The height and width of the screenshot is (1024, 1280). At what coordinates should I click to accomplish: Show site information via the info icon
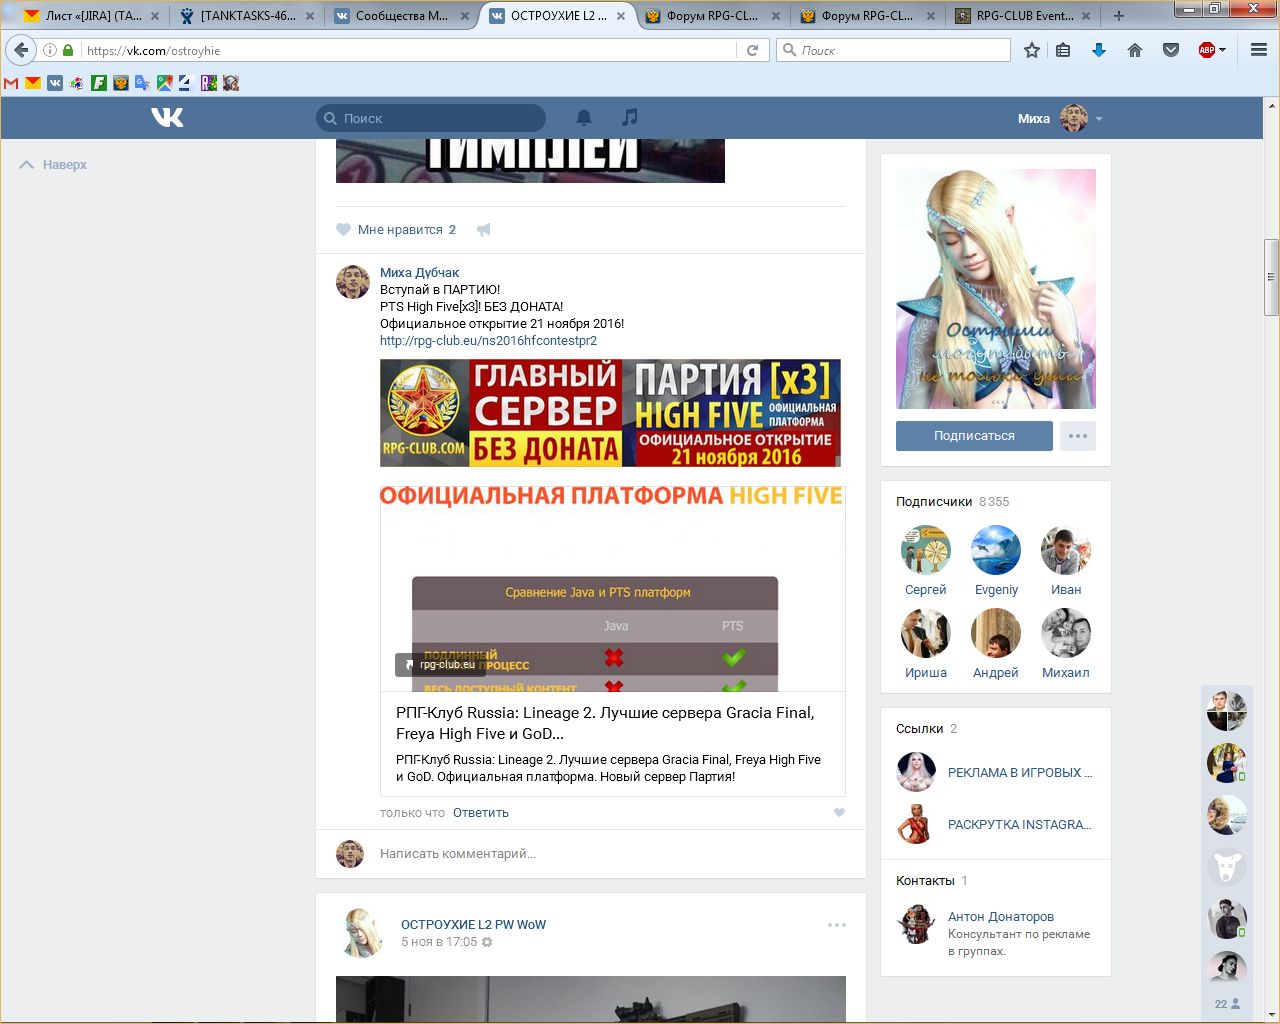point(50,50)
